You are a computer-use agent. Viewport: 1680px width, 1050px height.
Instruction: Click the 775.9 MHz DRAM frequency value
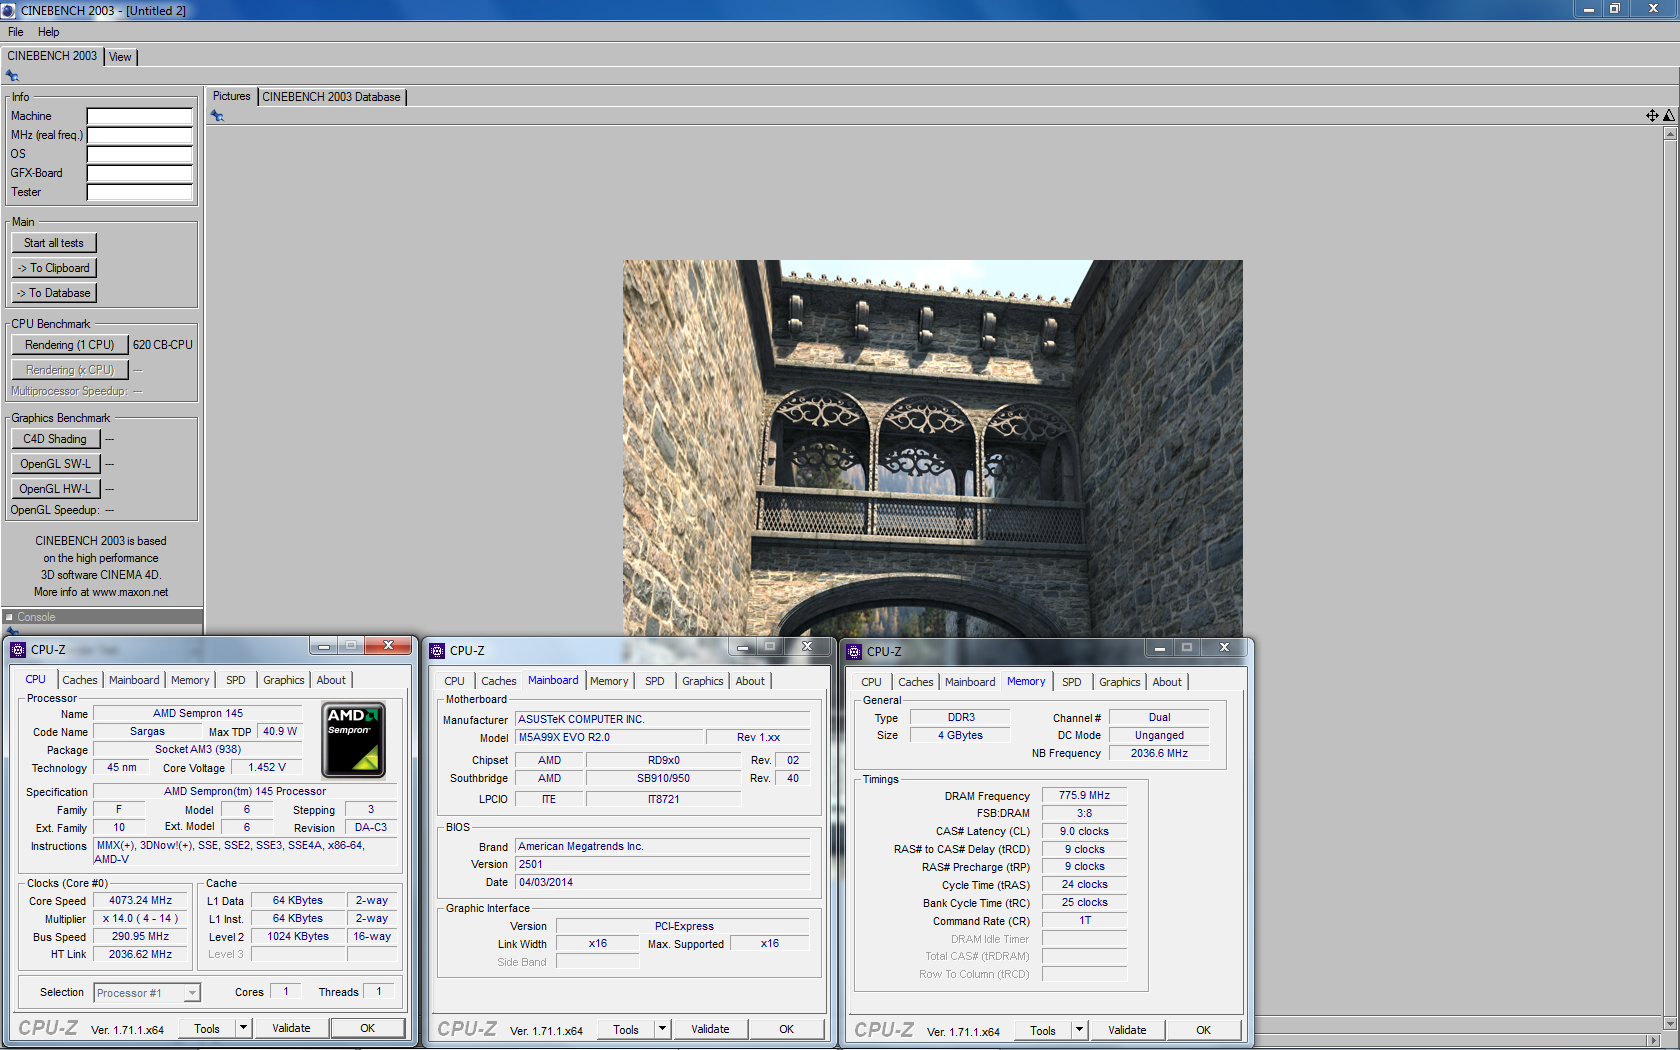[1084, 796]
